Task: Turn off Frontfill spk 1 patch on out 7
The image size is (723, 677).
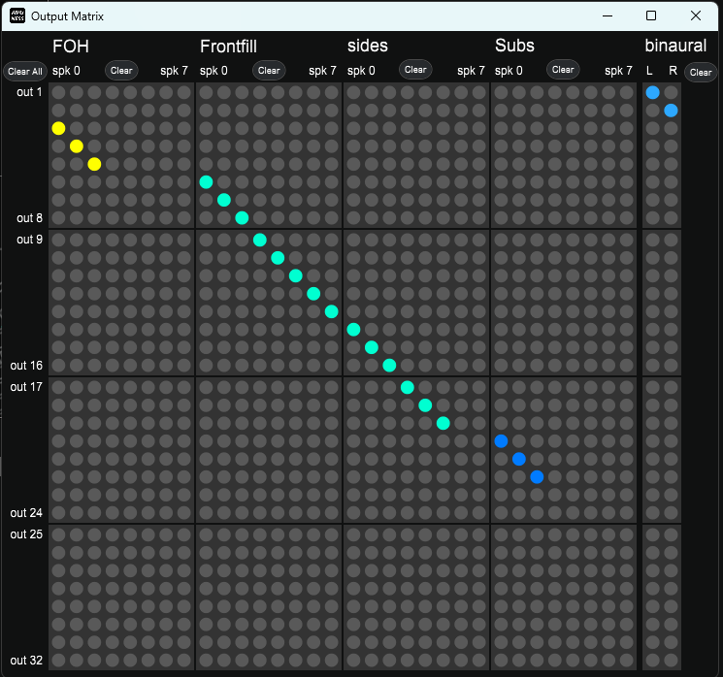Action: 224,200
